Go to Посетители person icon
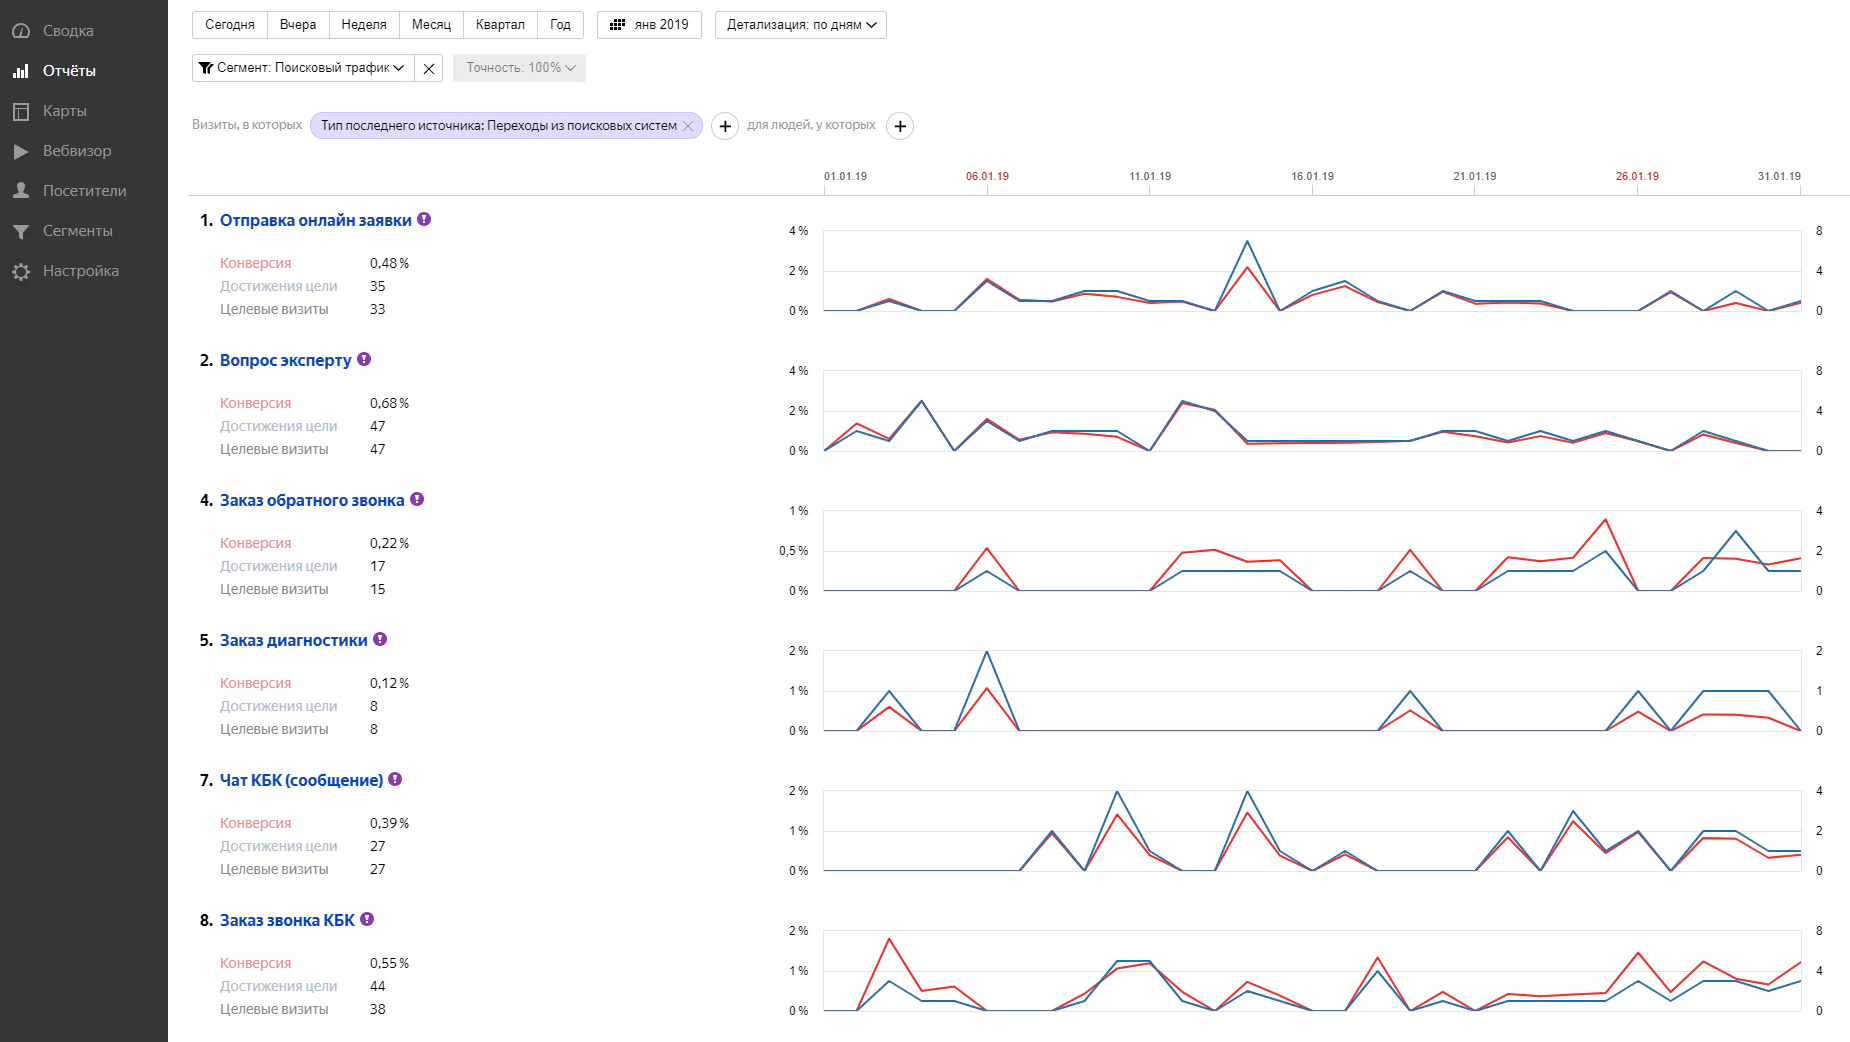The height and width of the screenshot is (1042, 1850). pyautogui.click(x=20, y=191)
